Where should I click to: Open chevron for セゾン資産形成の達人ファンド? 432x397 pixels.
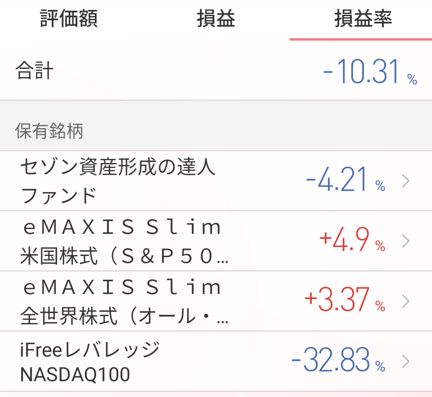click(x=406, y=181)
